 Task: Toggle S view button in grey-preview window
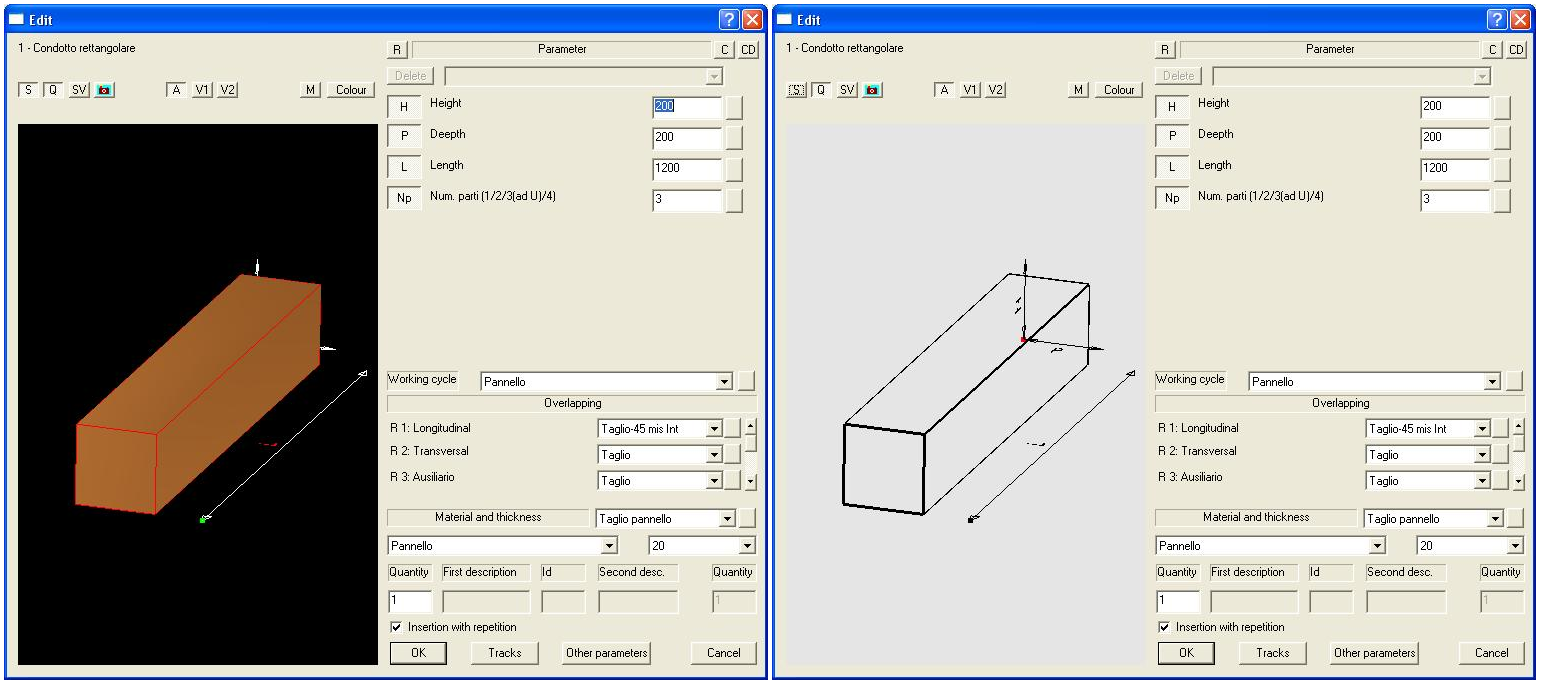[796, 90]
